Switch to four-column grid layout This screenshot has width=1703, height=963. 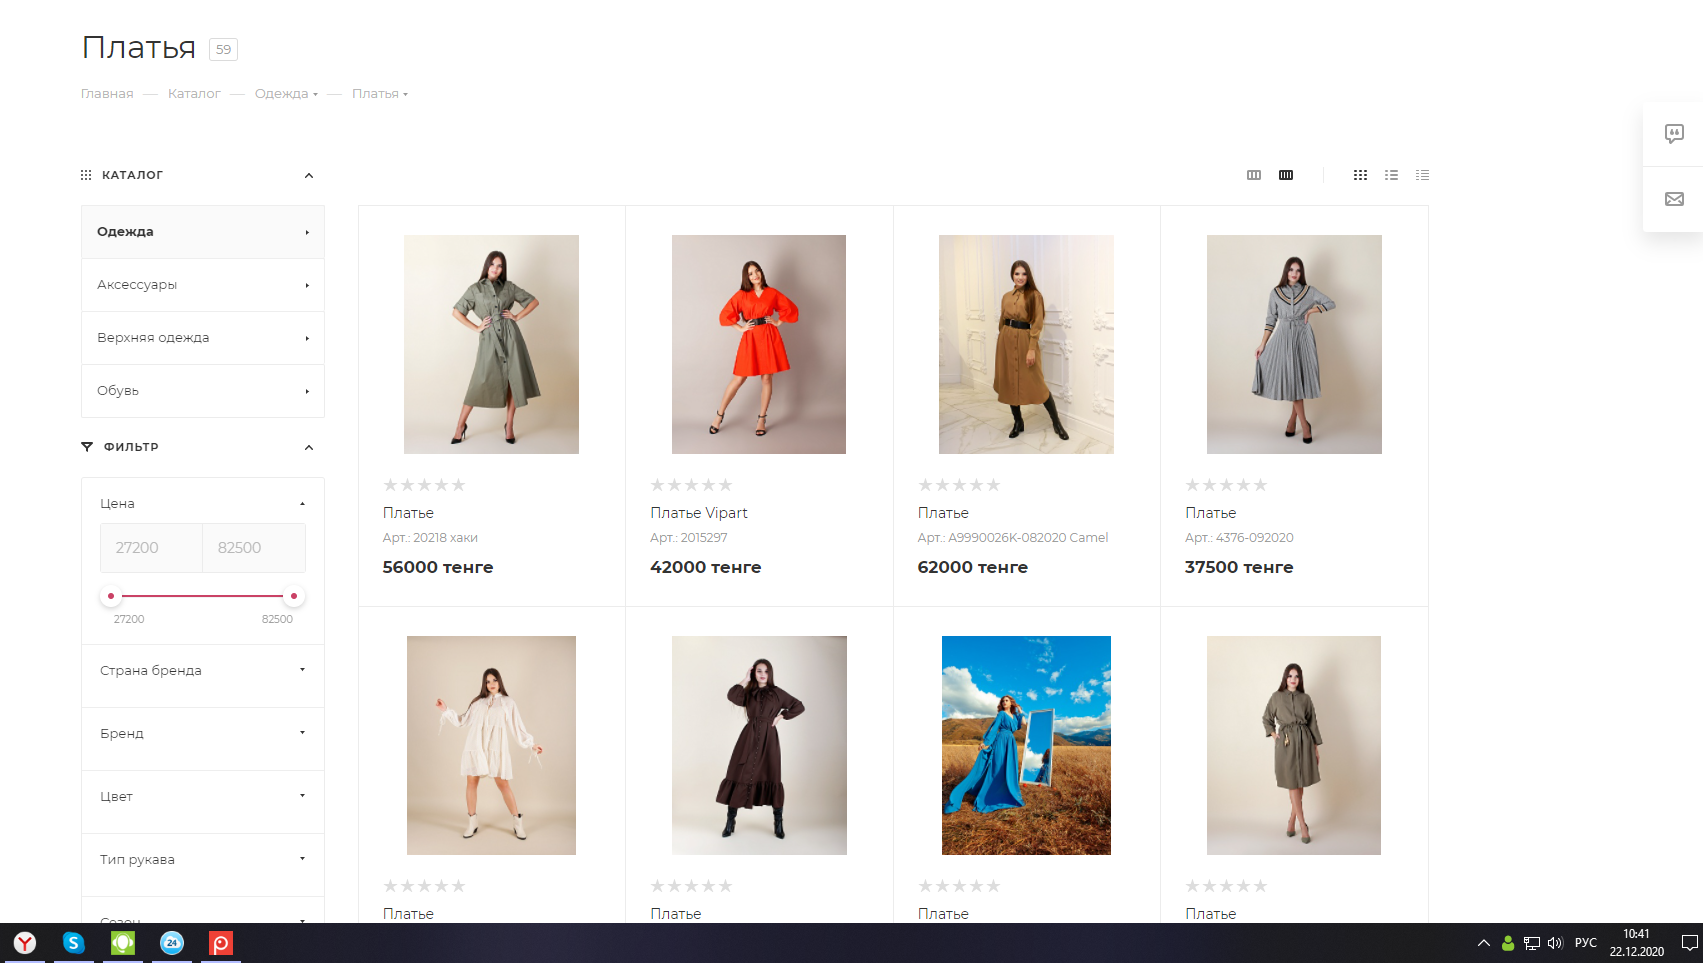click(1286, 175)
